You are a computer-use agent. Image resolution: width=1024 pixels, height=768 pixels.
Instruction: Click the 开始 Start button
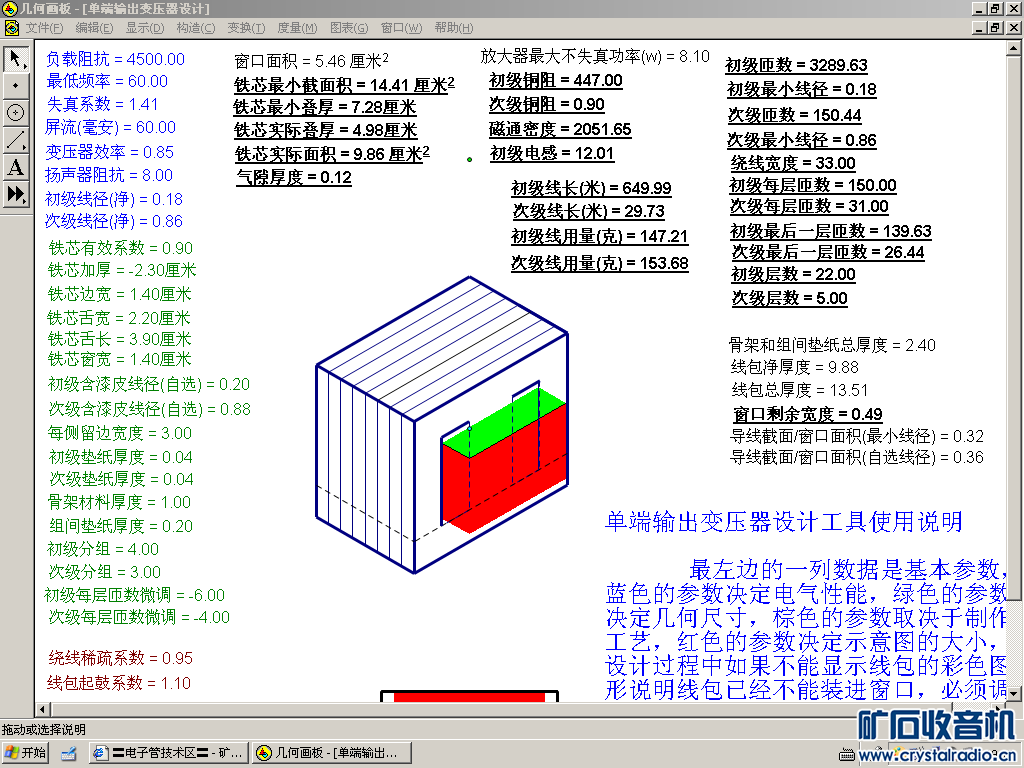click(x=26, y=753)
